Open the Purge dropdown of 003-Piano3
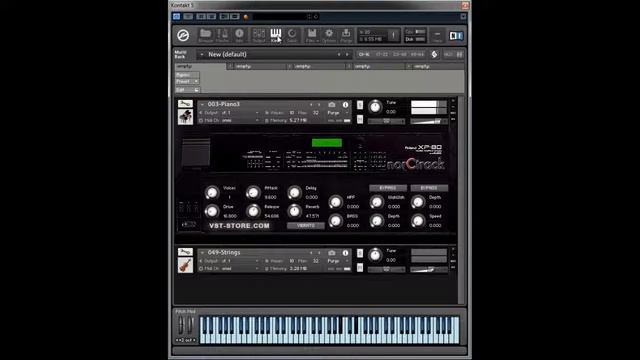 click(x=338, y=113)
